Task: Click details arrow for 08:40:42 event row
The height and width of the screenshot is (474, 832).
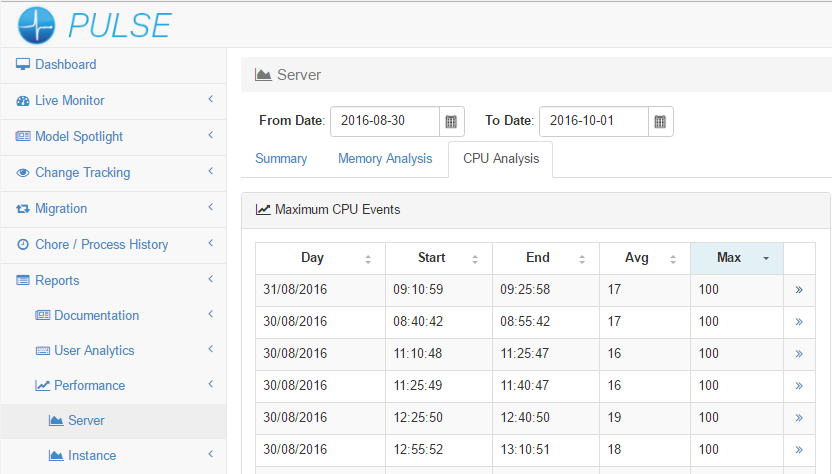Action: [x=798, y=322]
